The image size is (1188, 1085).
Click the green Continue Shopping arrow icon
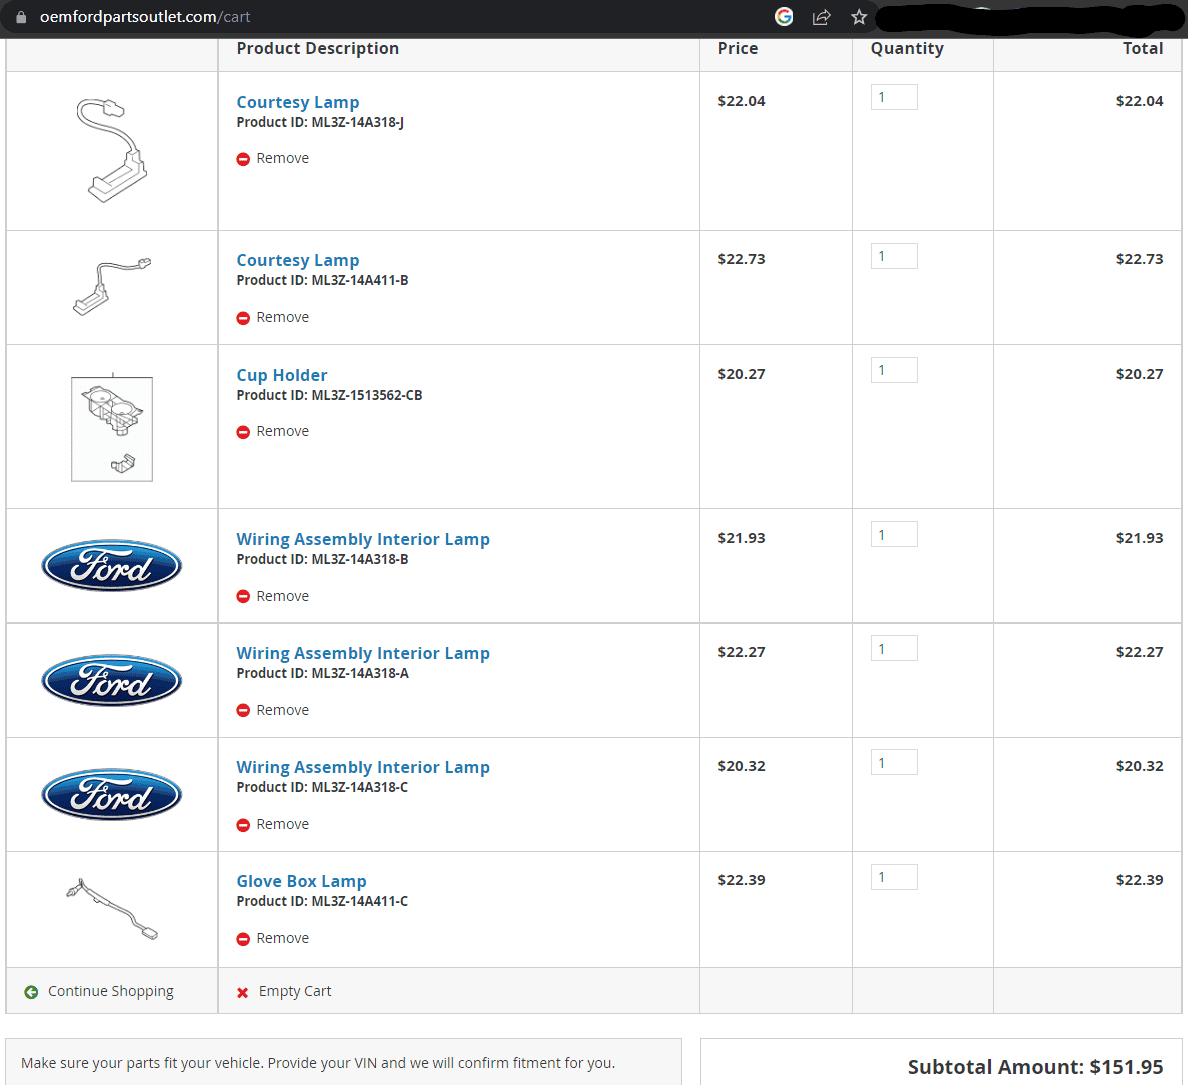(x=31, y=992)
